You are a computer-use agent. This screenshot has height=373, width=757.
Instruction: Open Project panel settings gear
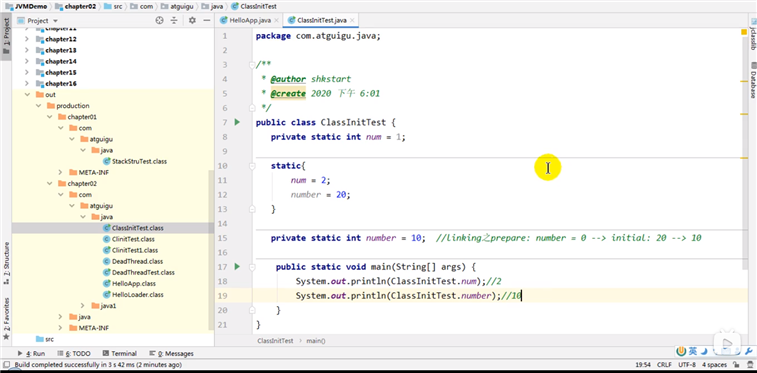192,21
